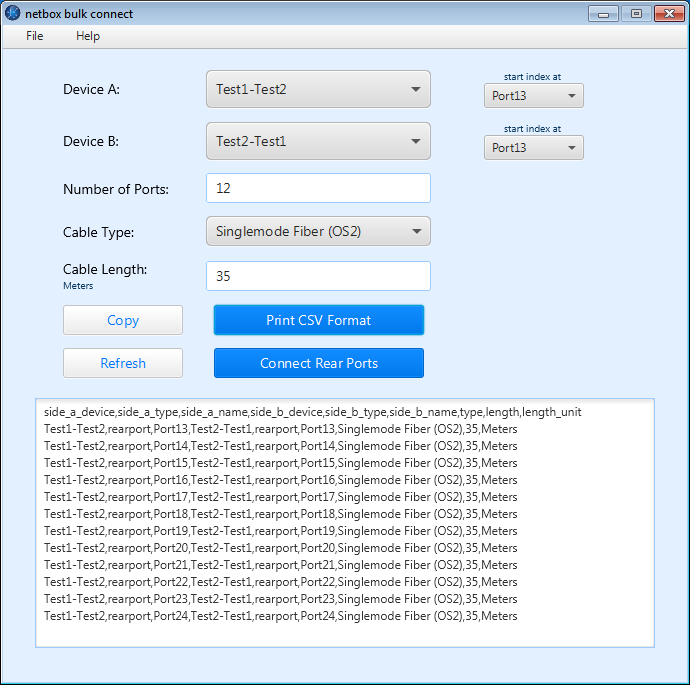Click the Cable Length label

pyautogui.click(x=105, y=269)
